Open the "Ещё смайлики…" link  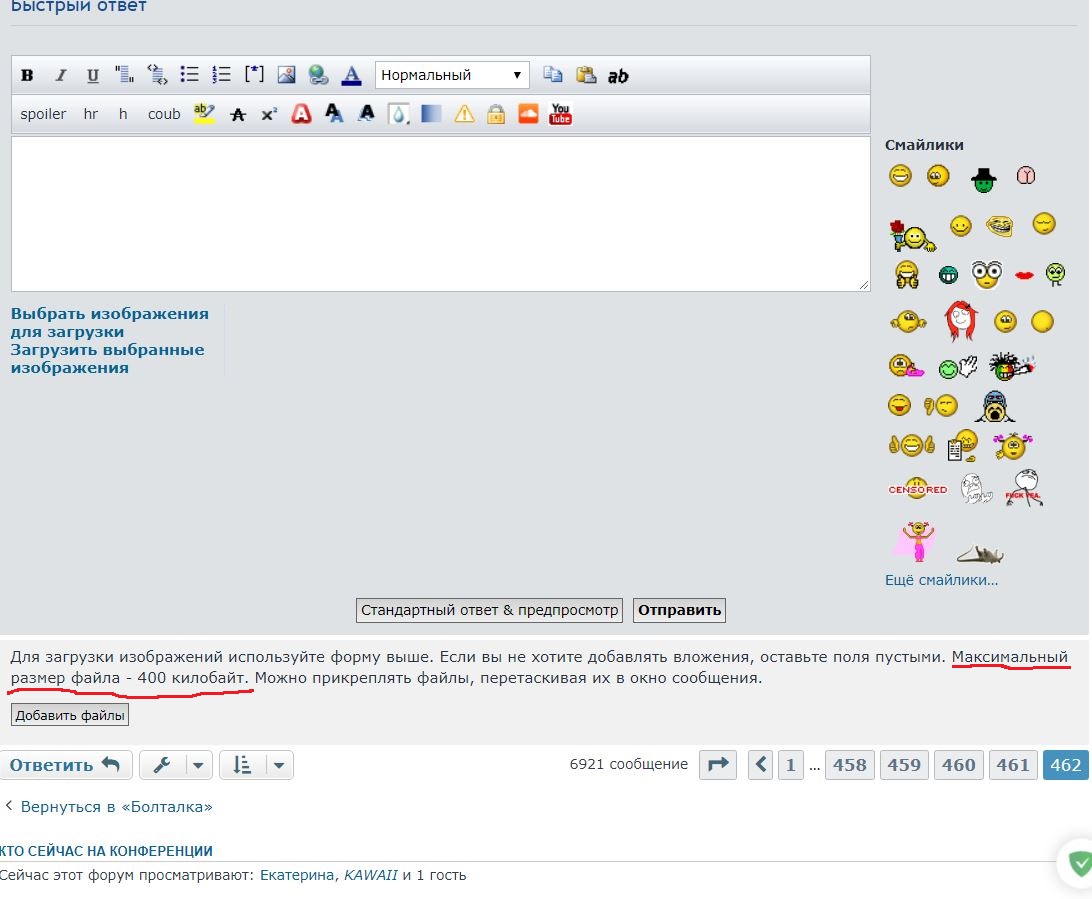click(x=941, y=580)
